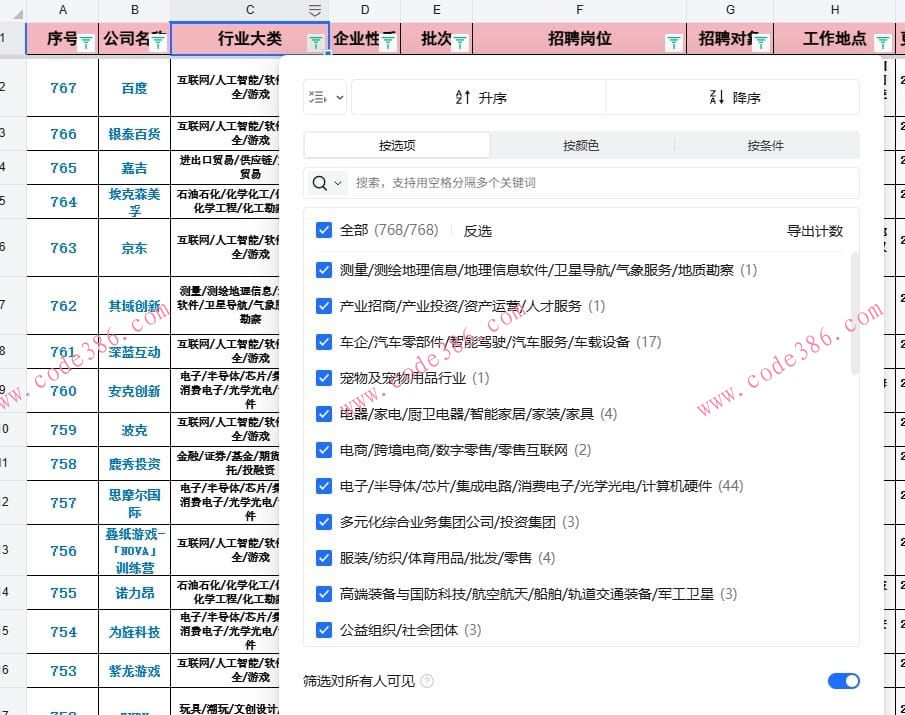Disable the 筛选对所有人可见 toggle
905x715 pixels.
pos(843,680)
